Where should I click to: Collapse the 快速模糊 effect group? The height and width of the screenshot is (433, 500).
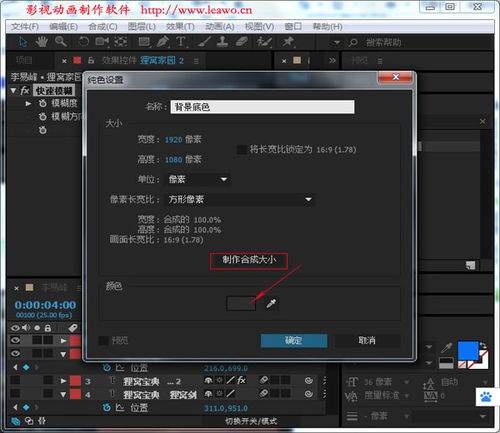(14, 90)
